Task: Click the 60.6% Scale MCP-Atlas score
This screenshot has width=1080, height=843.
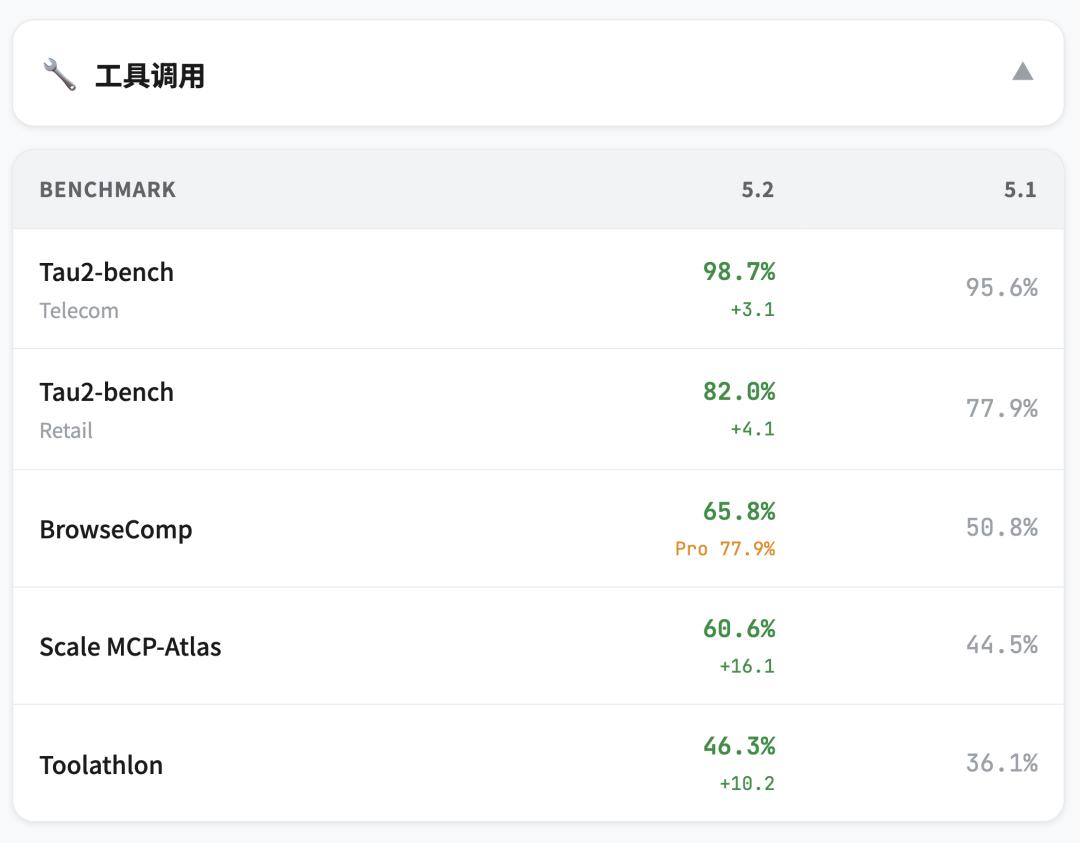Action: pos(739,628)
